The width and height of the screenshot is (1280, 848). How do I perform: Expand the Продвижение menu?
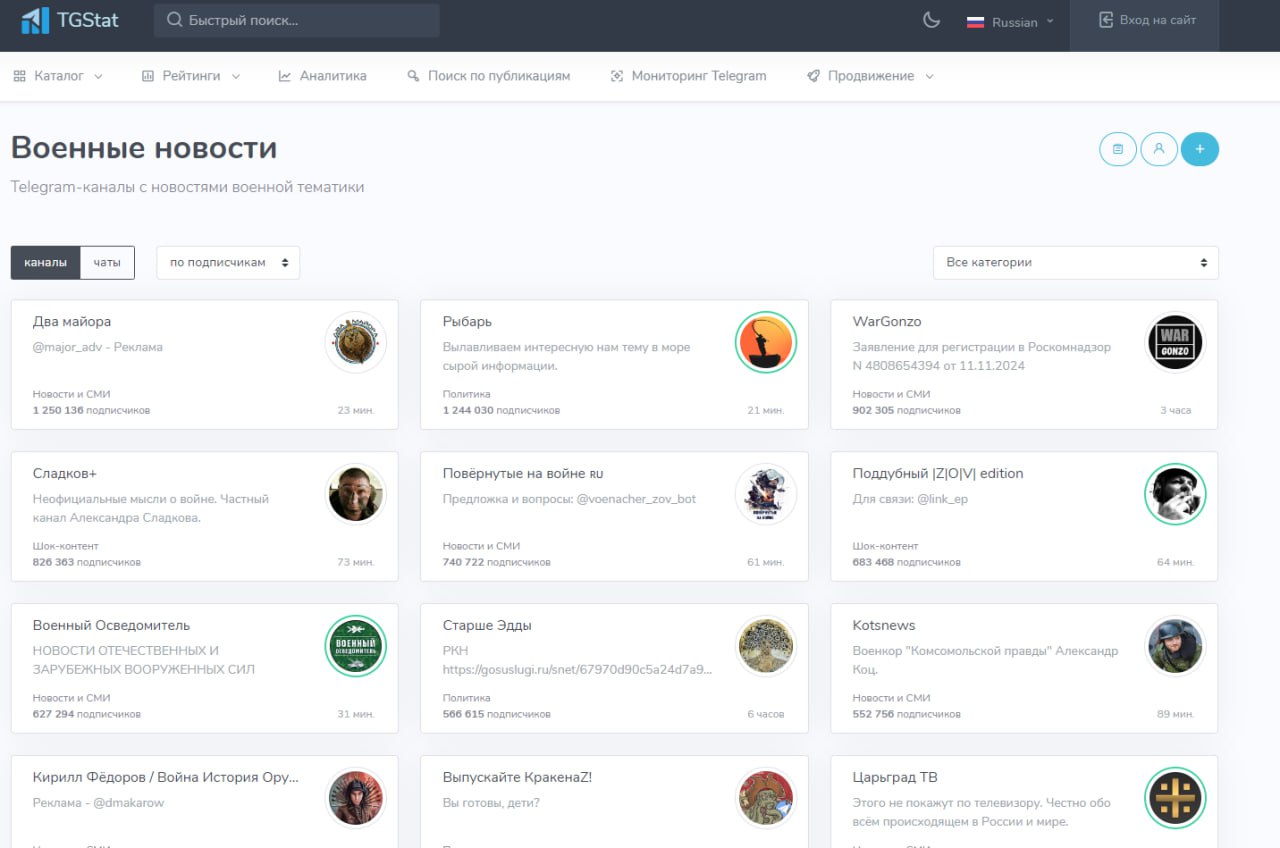point(870,76)
